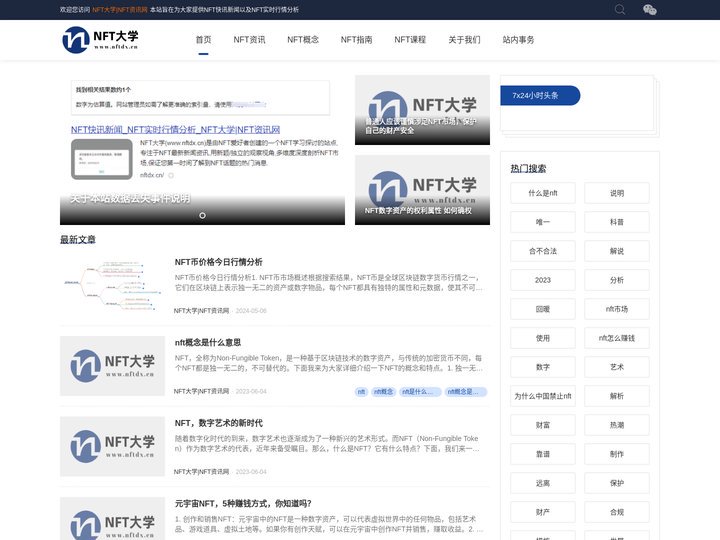Click the mind-map thumbnail of the price article

point(112,286)
